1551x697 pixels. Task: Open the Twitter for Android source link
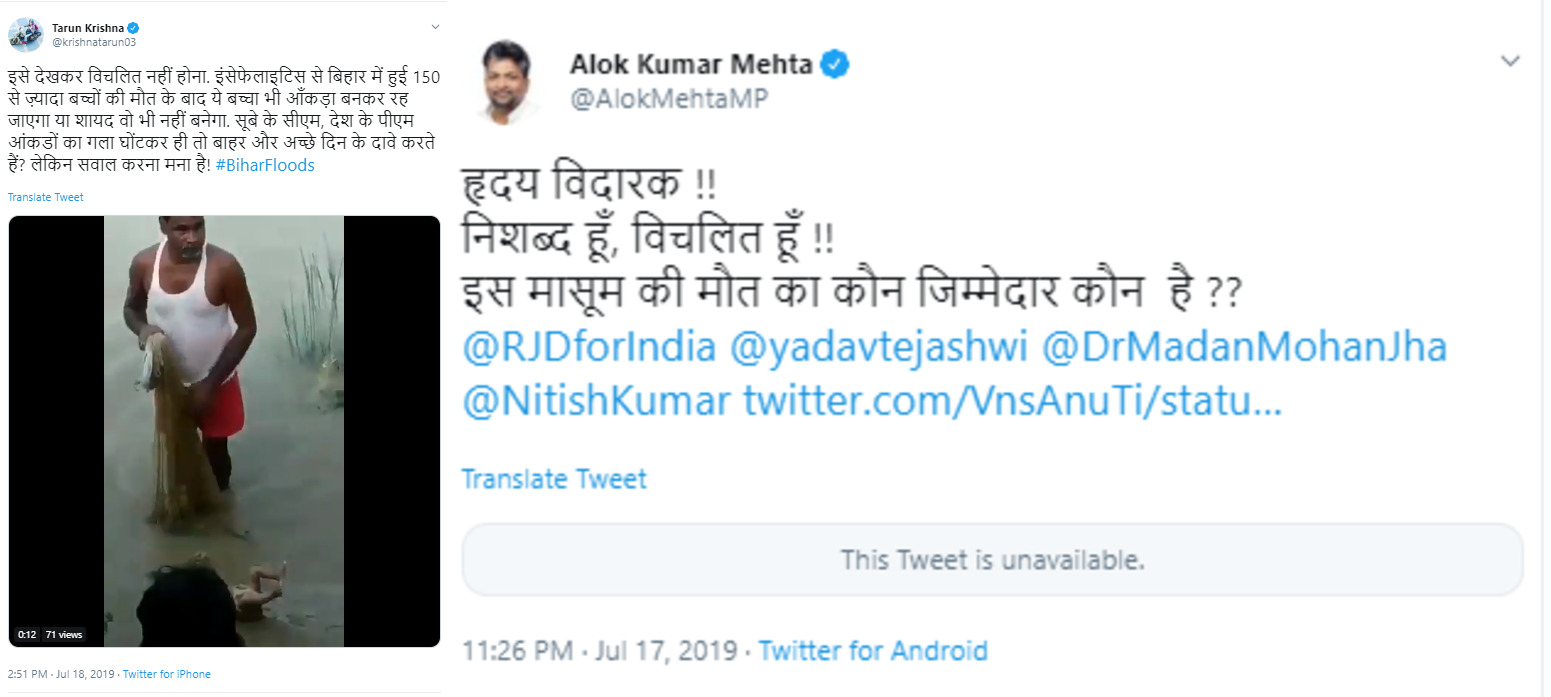[x=873, y=651]
